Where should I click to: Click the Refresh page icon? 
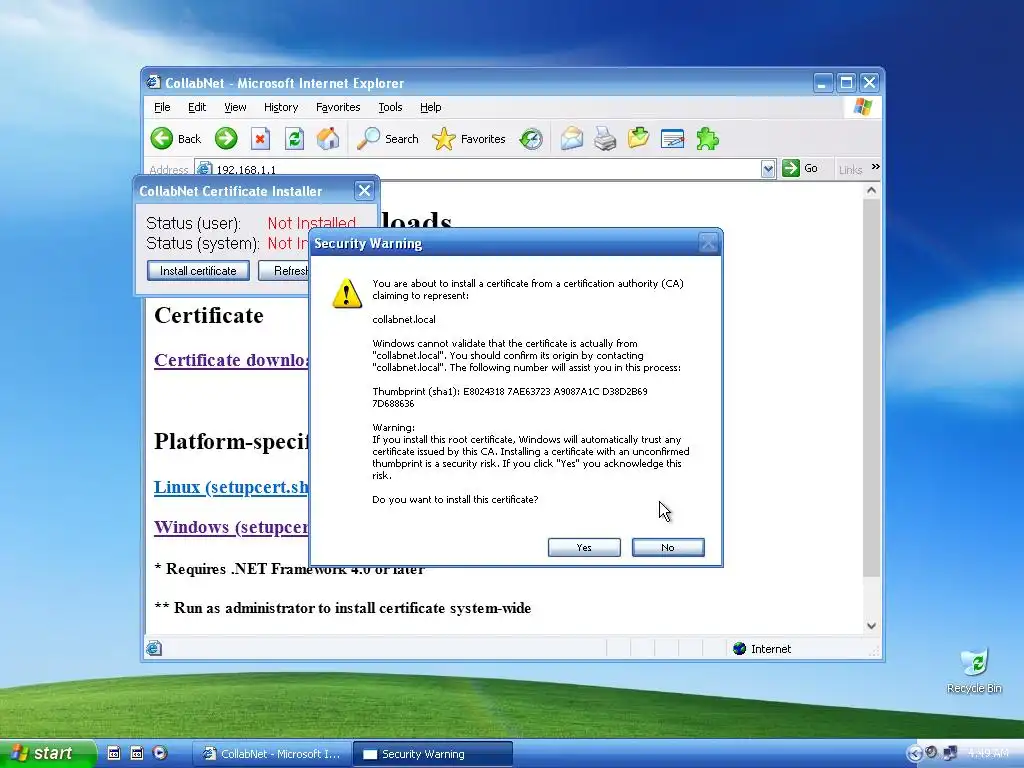[294, 138]
